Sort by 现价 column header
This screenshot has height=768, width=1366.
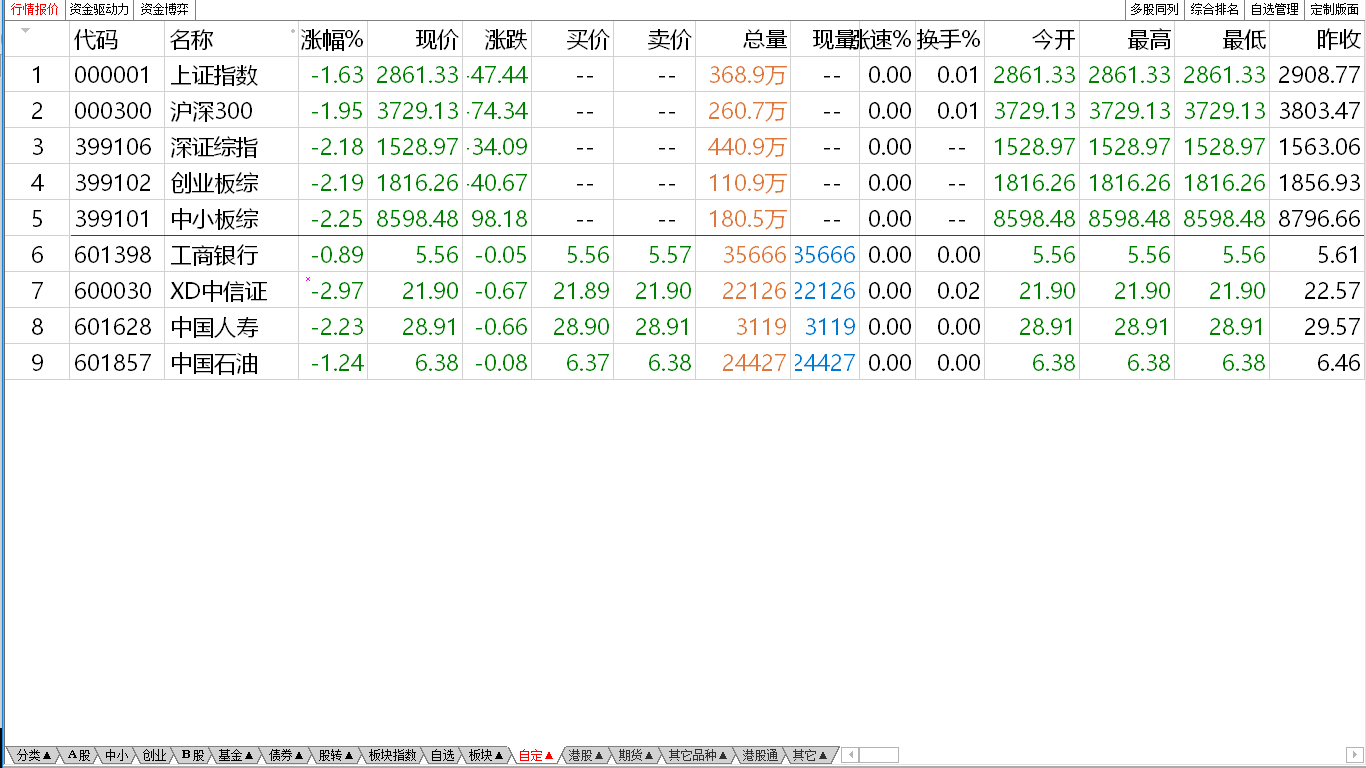(437, 40)
